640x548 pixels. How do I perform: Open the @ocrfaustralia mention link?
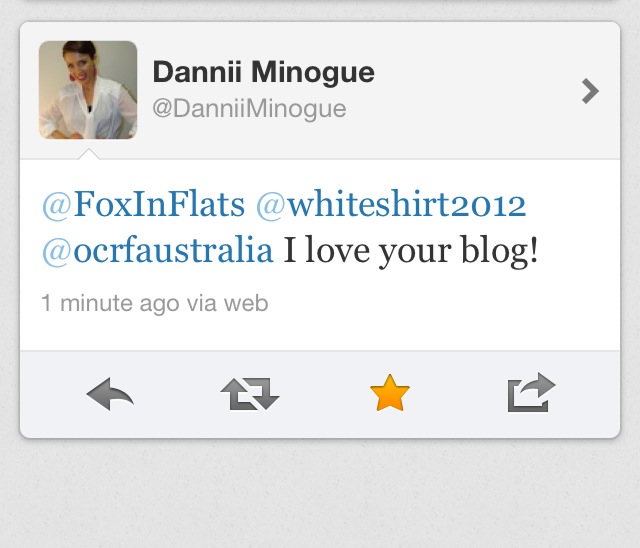coord(157,250)
